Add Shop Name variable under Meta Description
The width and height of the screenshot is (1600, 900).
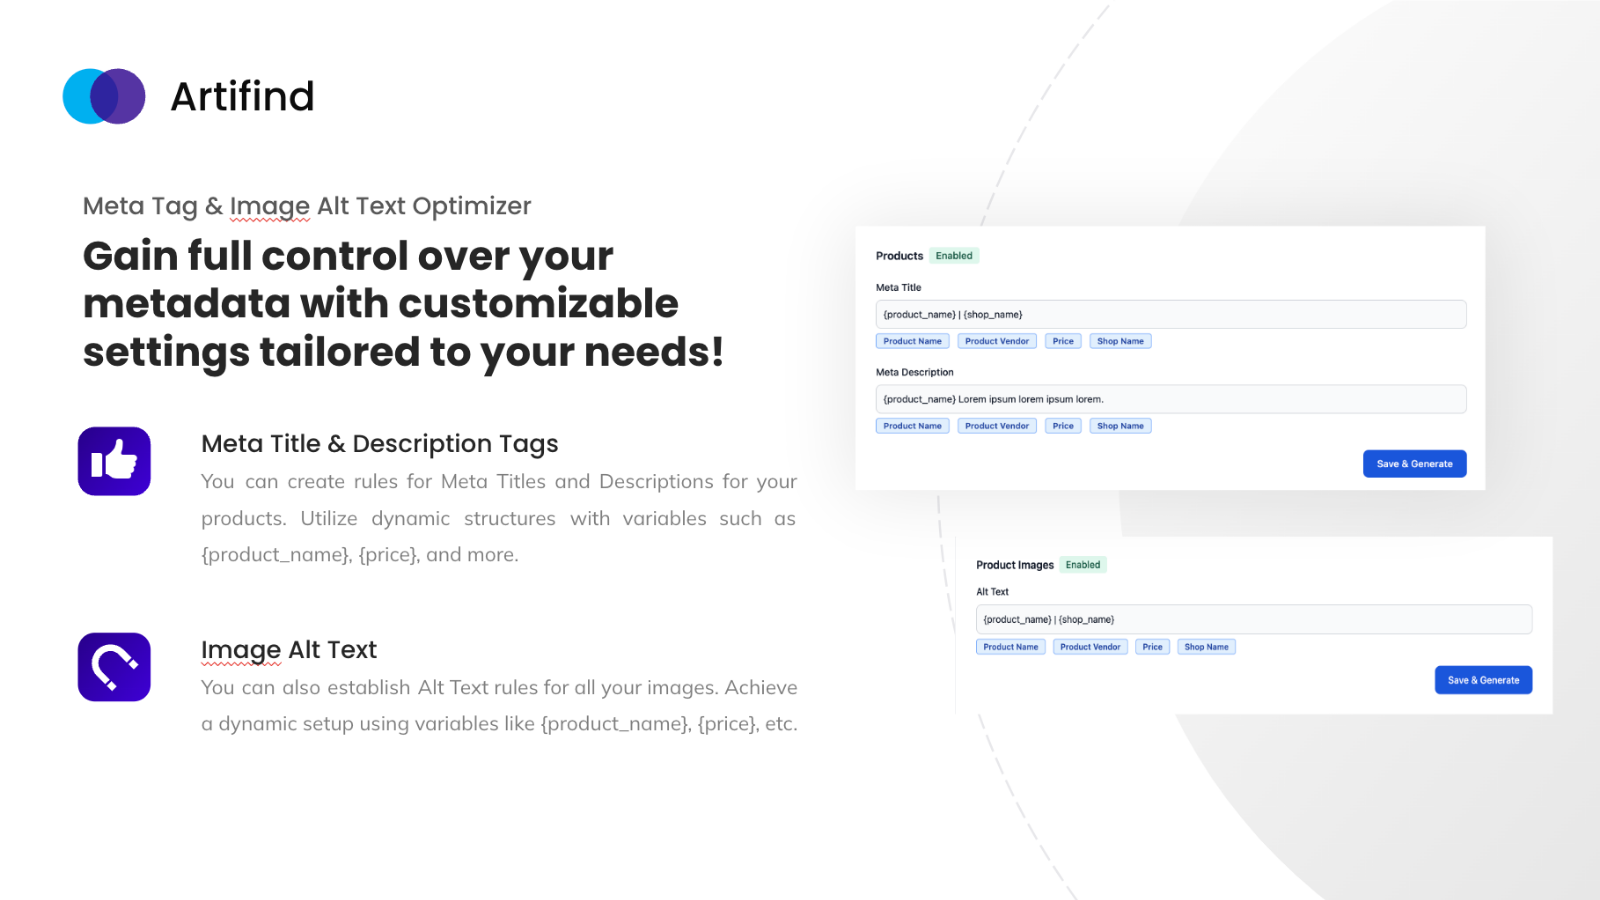tap(1120, 426)
